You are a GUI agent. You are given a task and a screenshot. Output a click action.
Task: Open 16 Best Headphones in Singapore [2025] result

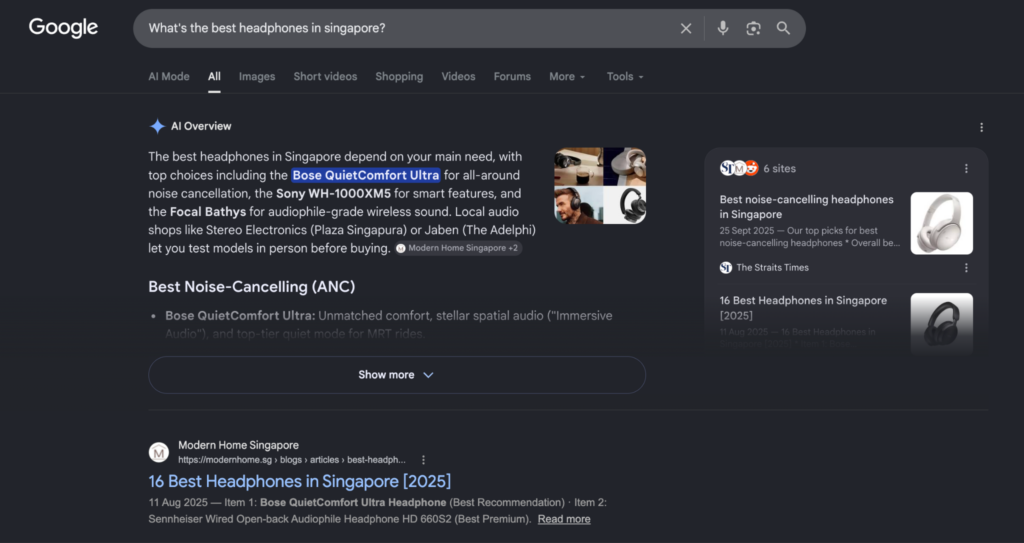[x=300, y=482]
